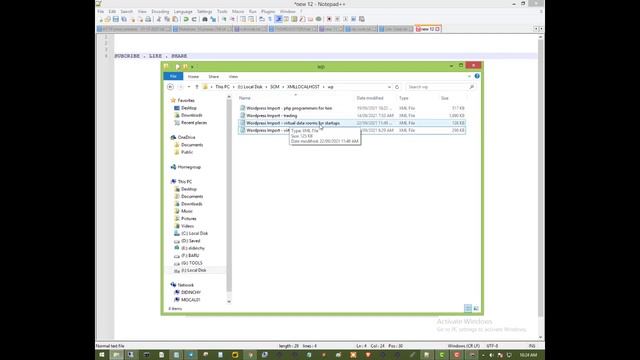Open the Notepad++ Language menu

point(183,11)
